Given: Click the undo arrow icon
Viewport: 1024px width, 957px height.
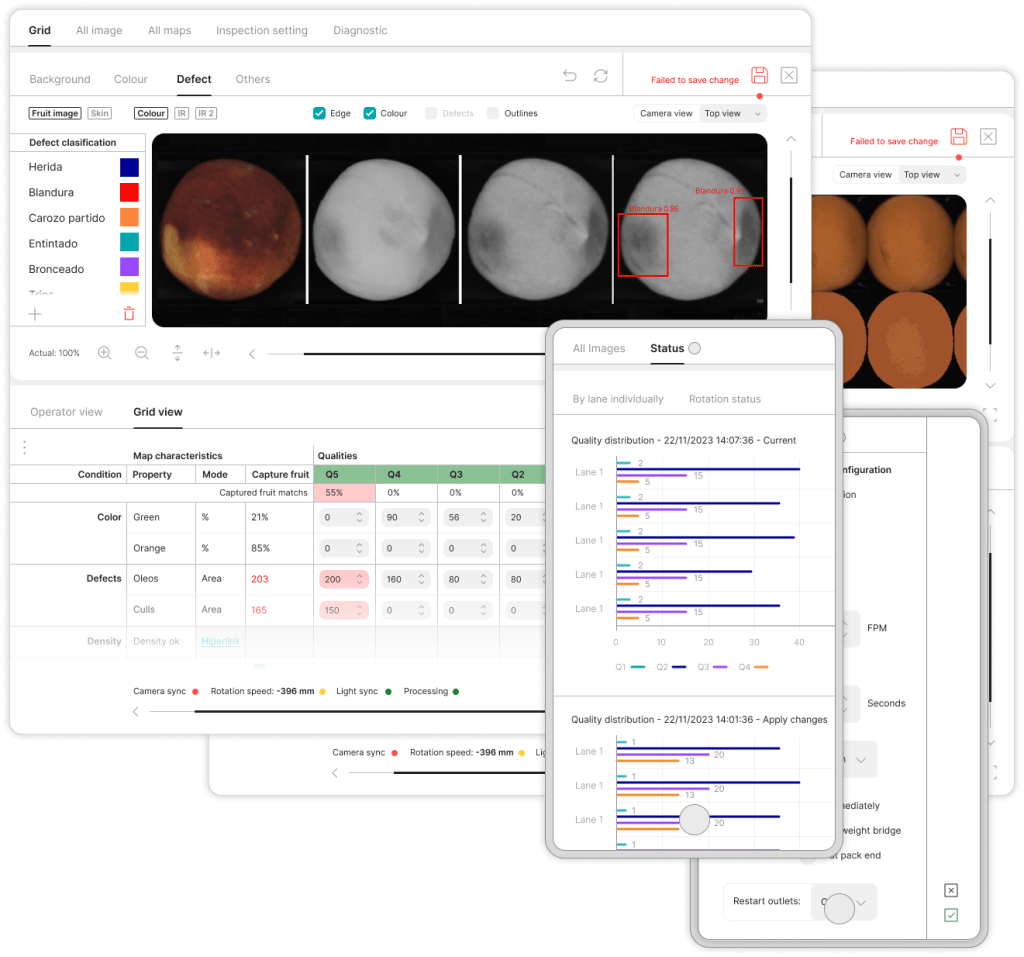Looking at the screenshot, I should tap(569, 76).
